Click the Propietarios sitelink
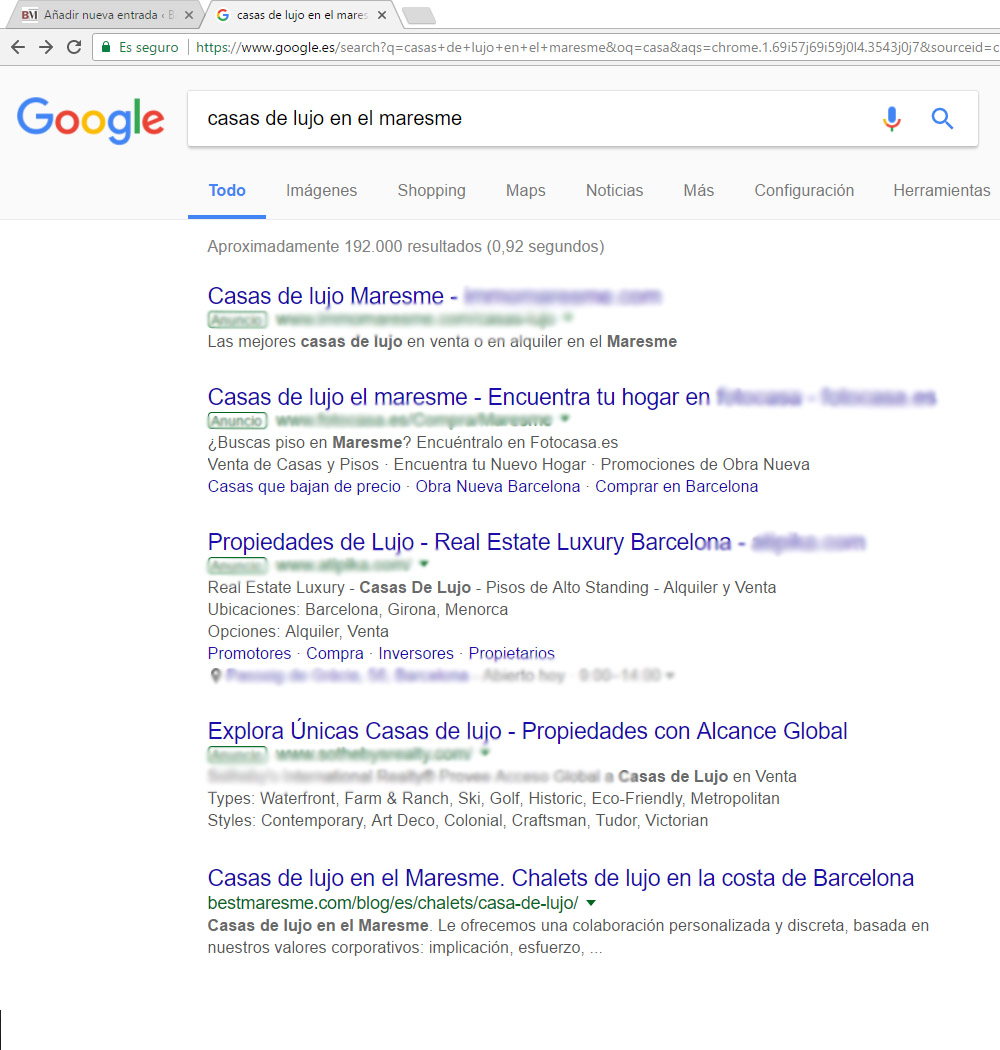The height and width of the screenshot is (1050, 1000). click(512, 653)
